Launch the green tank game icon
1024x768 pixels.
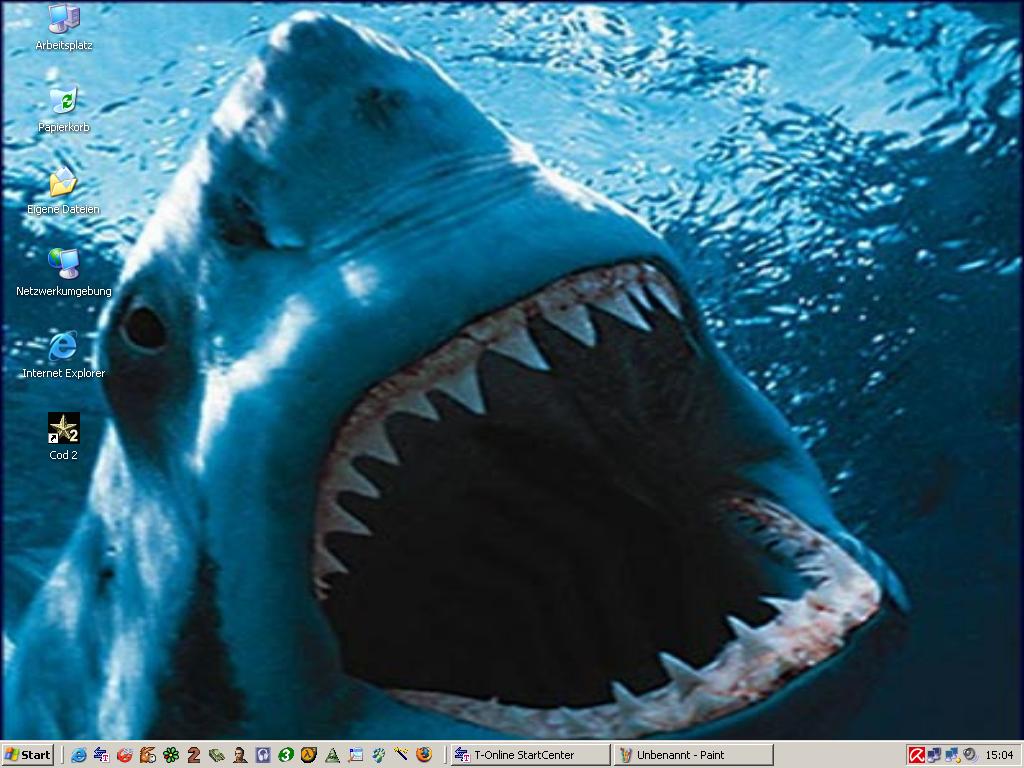click(217, 755)
